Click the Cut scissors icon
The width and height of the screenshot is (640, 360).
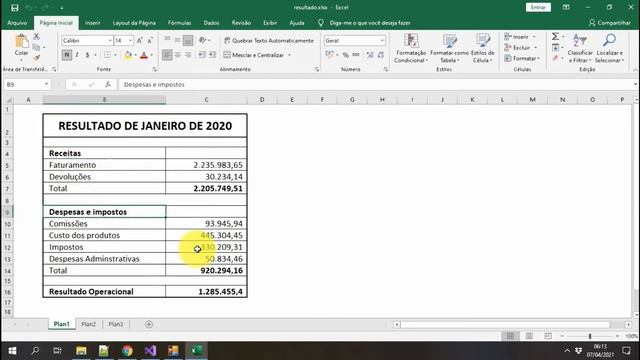pos(36,36)
